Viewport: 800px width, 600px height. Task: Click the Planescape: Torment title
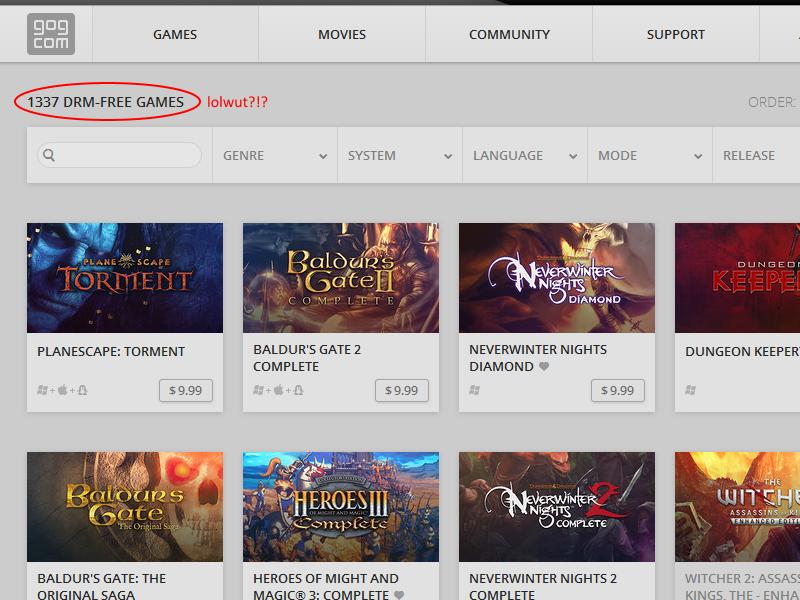coord(111,352)
